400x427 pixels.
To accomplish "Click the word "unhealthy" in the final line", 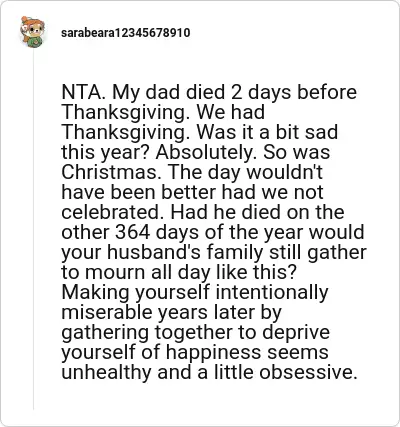I will [106, 372].
